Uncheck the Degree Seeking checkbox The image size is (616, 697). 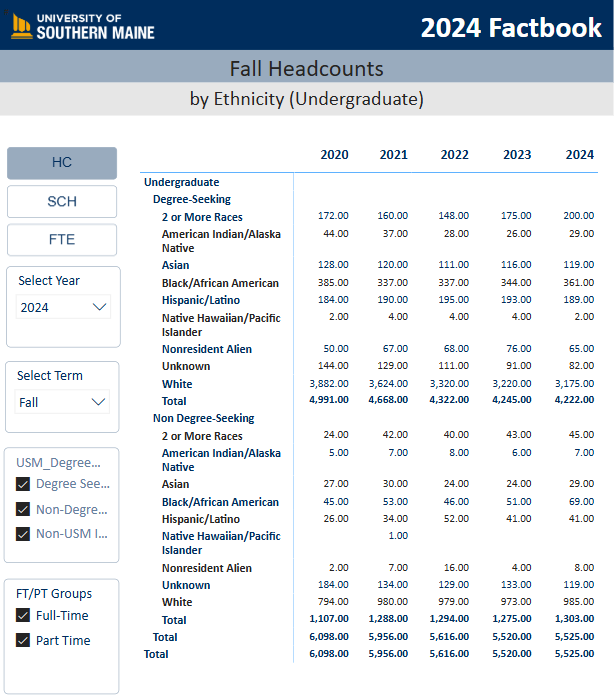click(x=23, y=484)
